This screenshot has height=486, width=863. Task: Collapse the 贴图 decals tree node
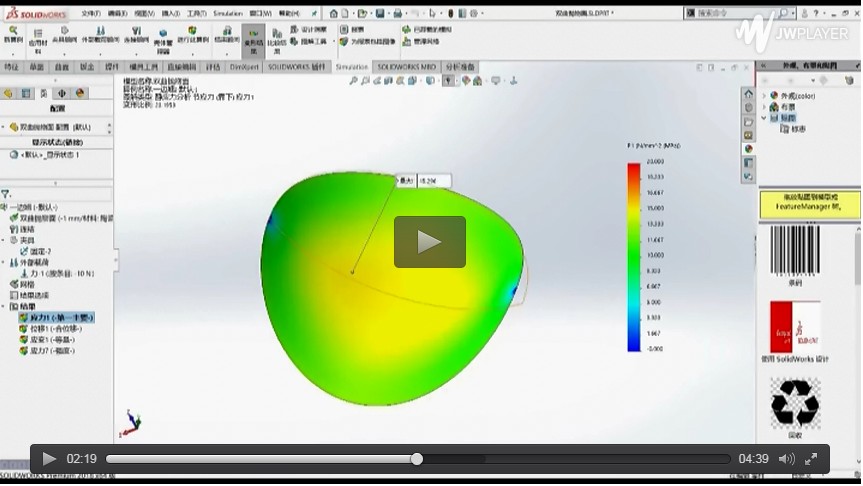click(x=764, y=118)
